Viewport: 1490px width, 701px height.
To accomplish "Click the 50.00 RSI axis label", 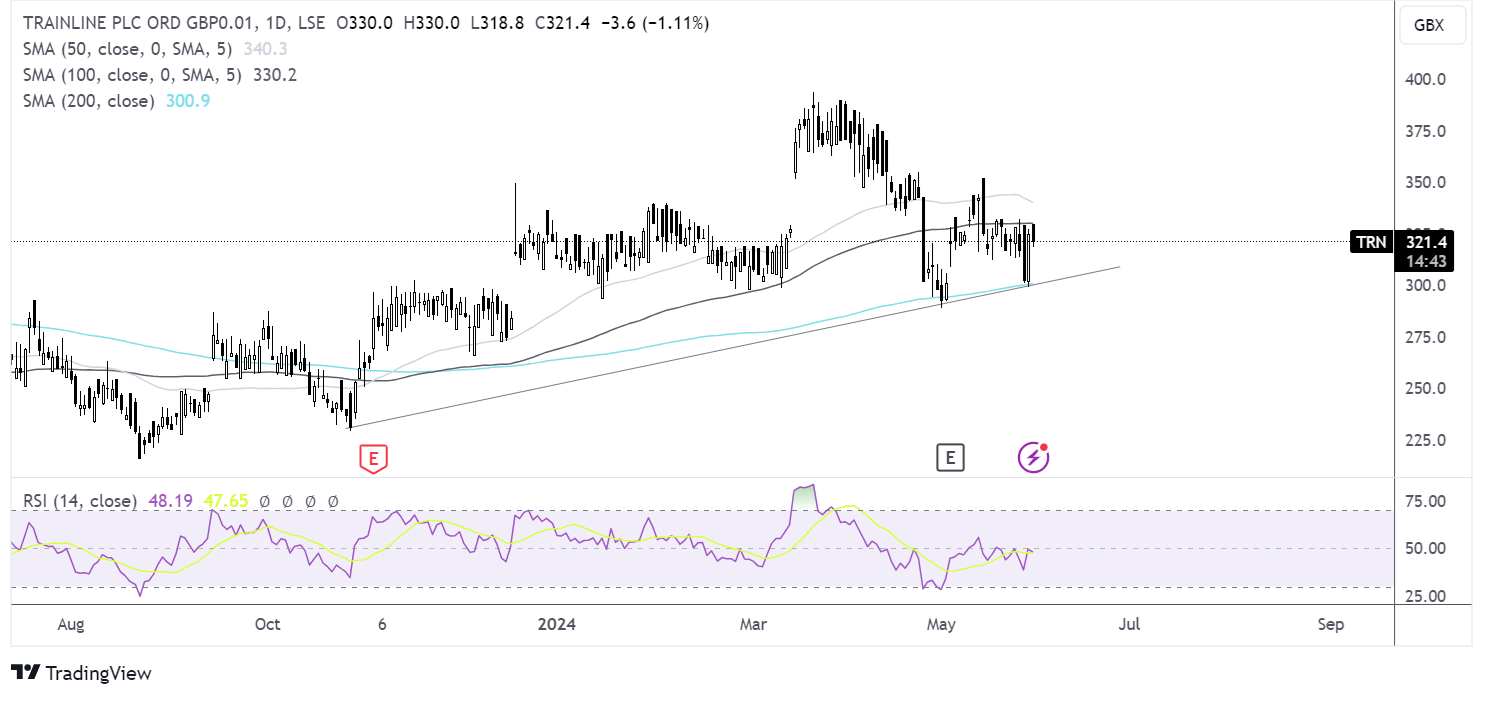I will coord(1427,548).
